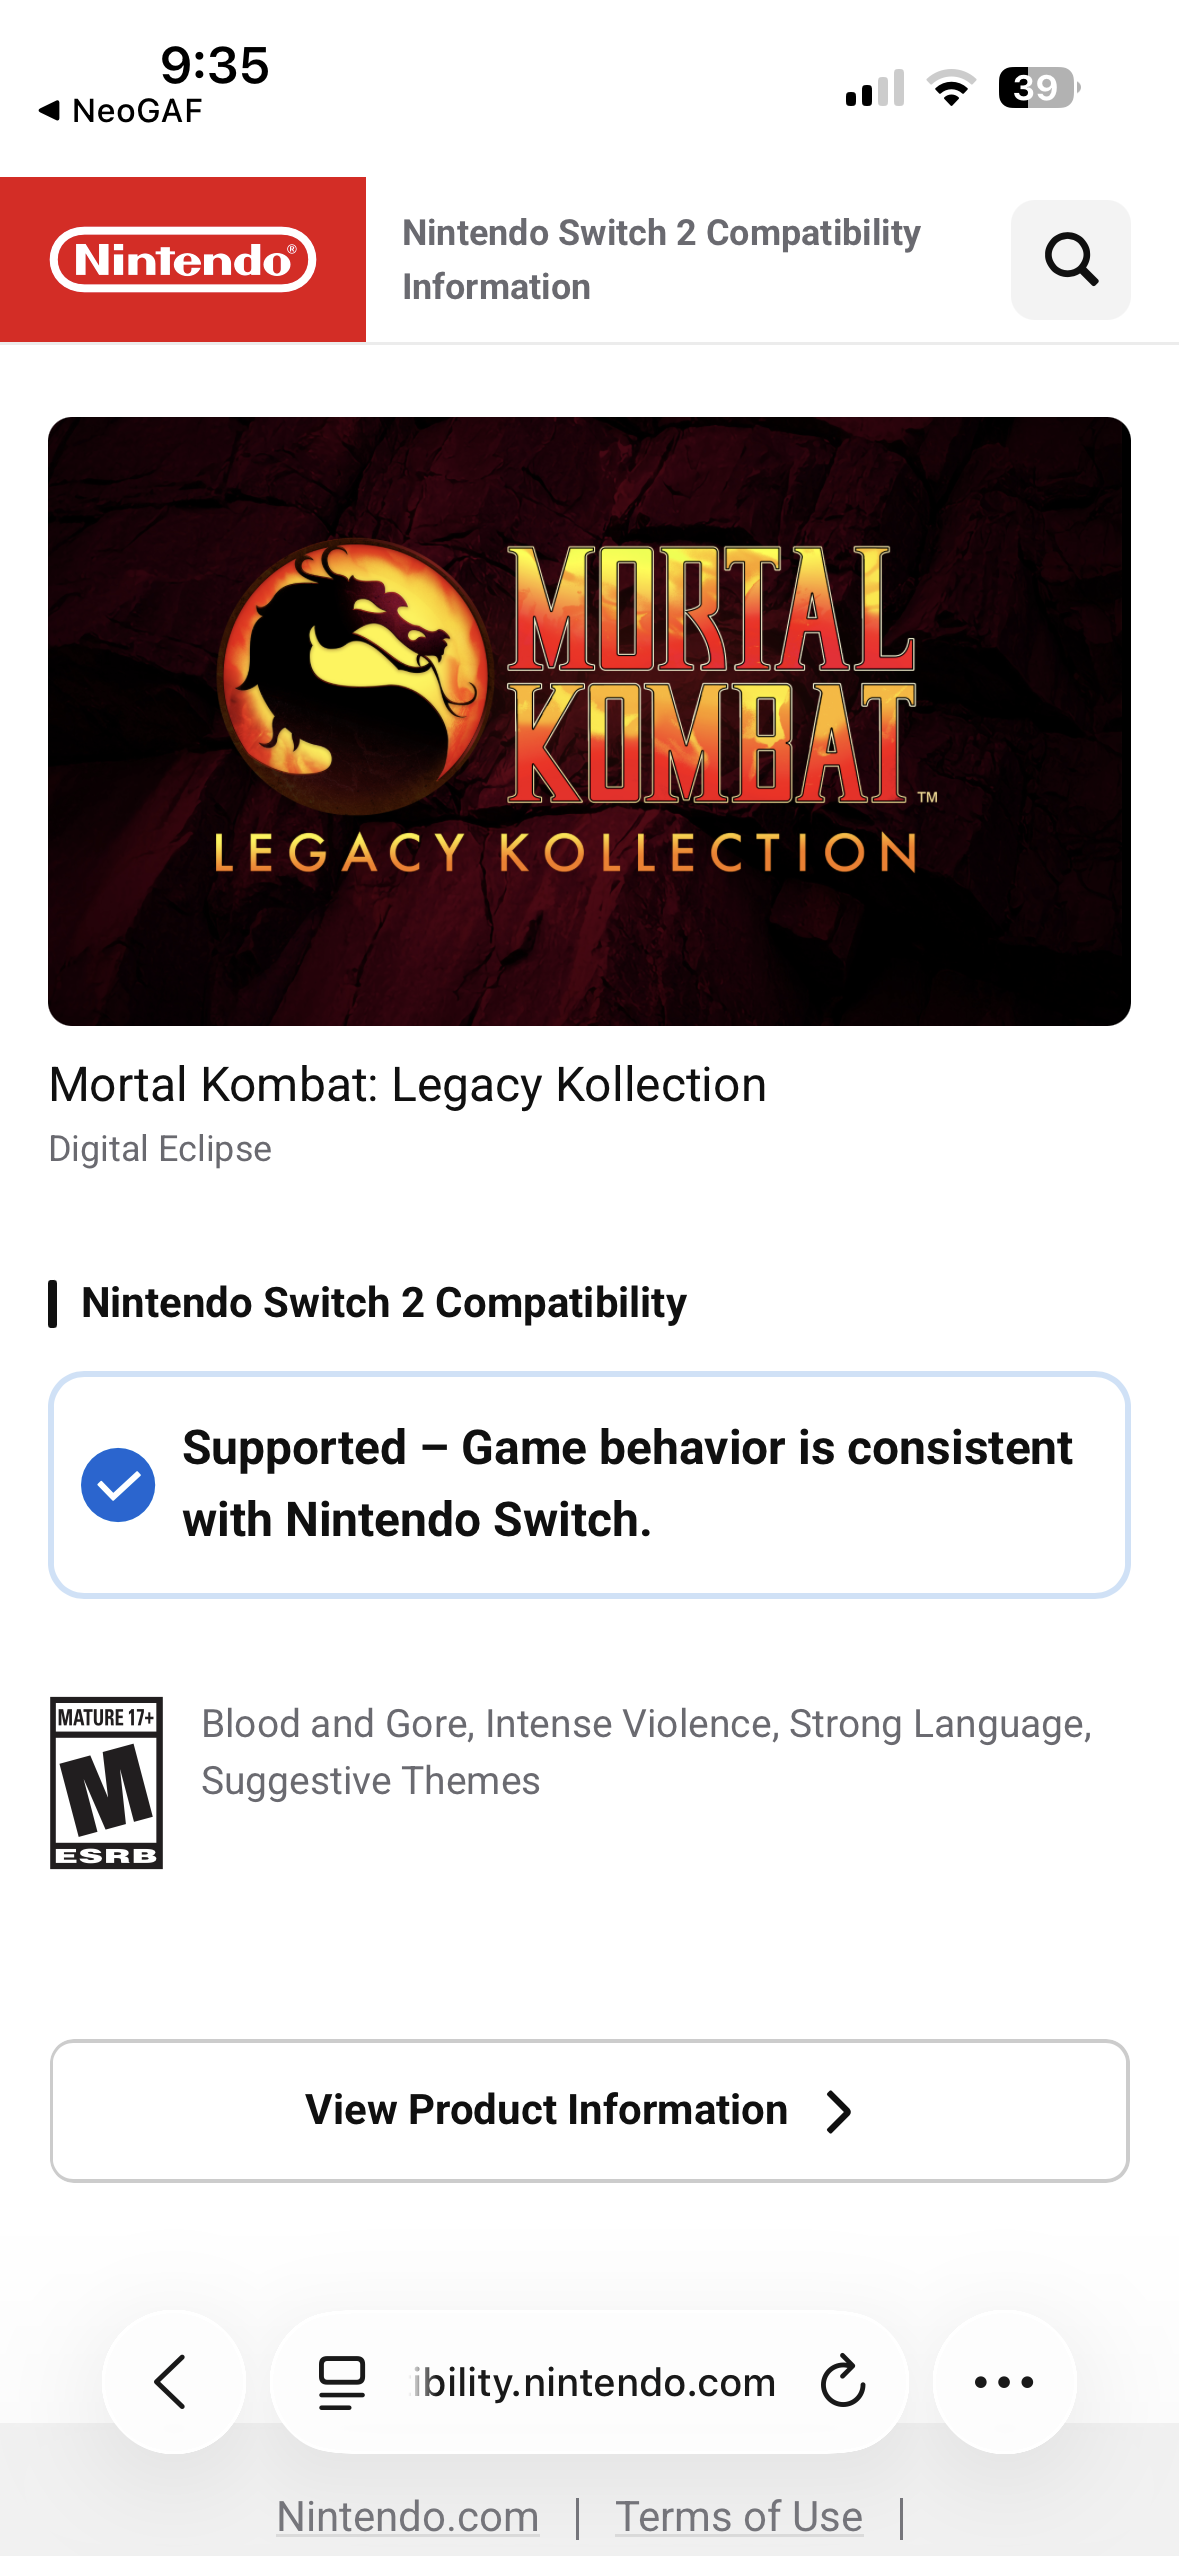
Task: Tap the search magnifier icon
Action: [x=1070, y=260]
